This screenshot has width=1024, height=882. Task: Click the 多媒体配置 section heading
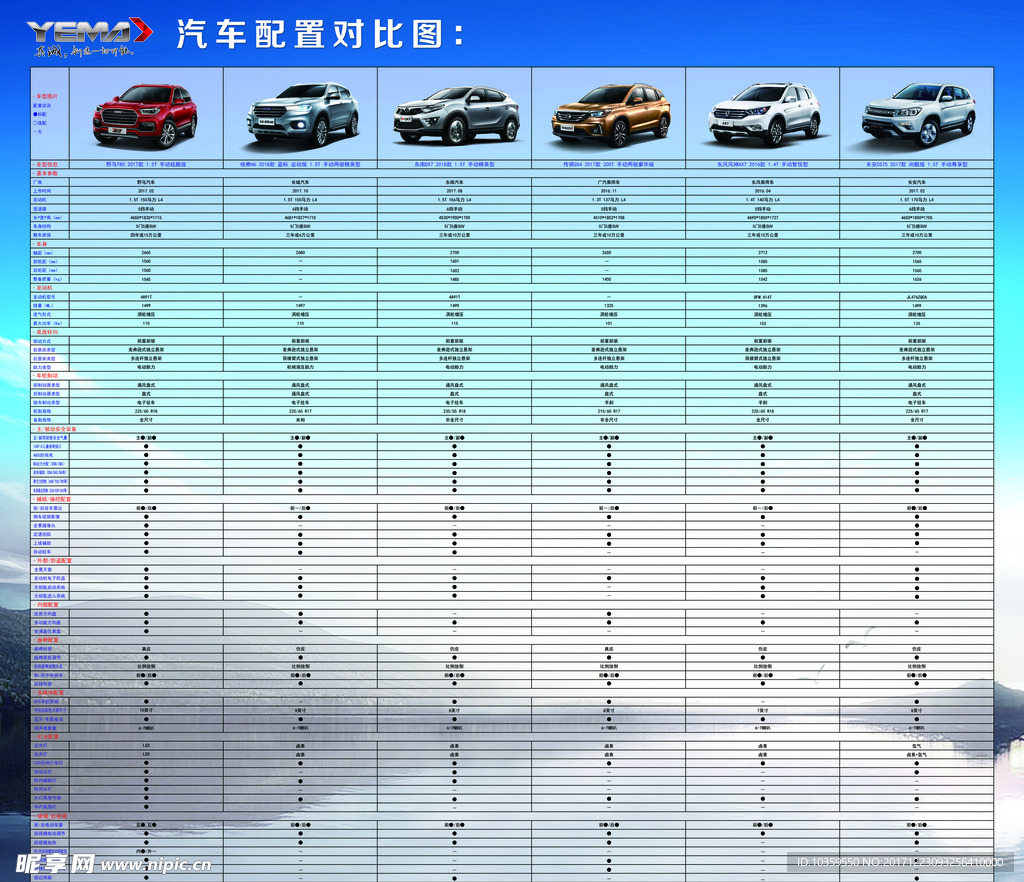48,693
